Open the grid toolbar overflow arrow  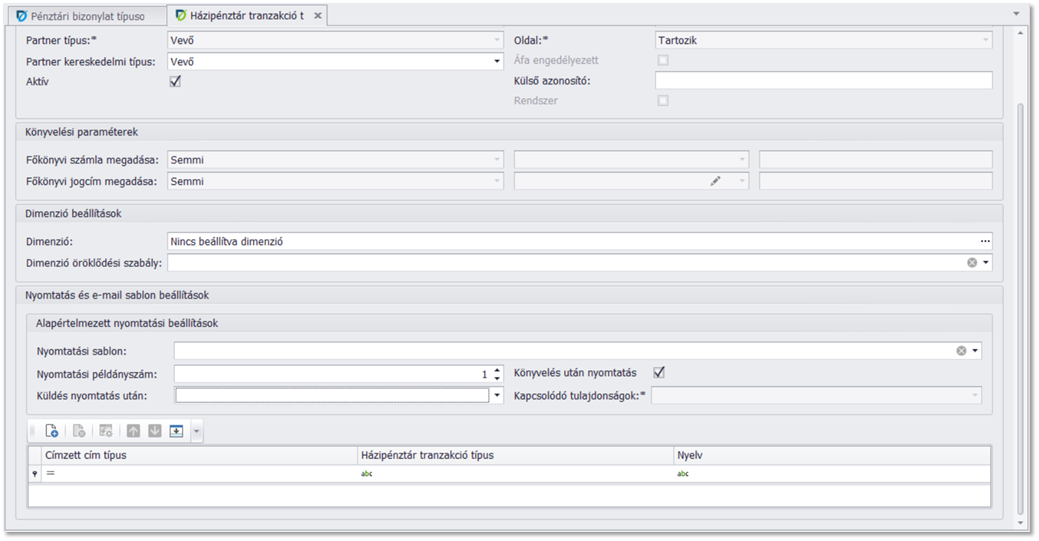pos(197,431)
